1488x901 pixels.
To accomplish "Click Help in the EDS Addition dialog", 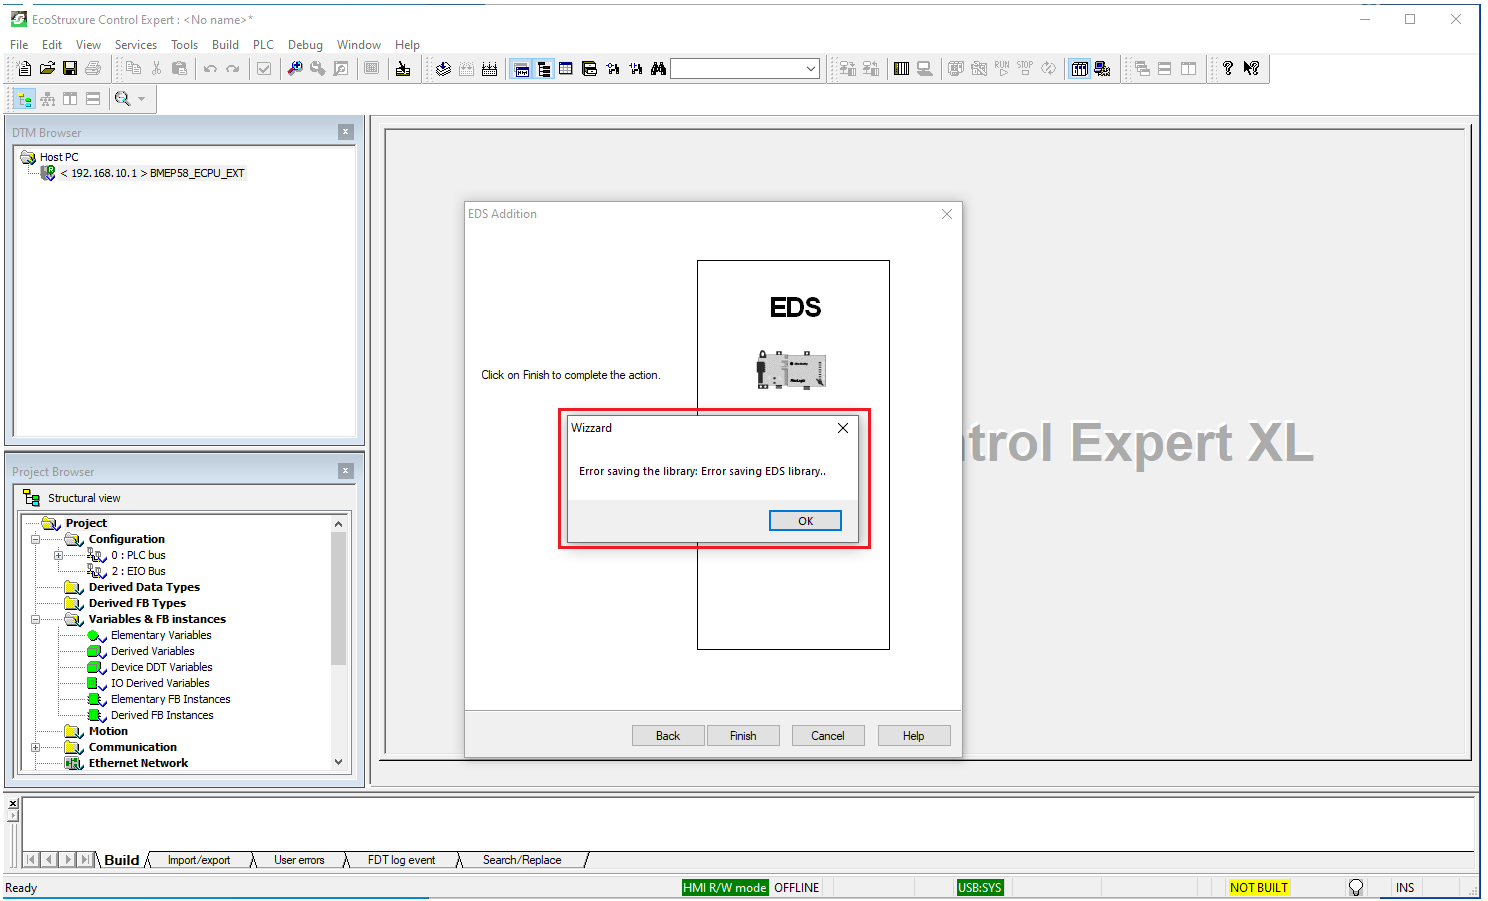I will click(x=914, y=736).
